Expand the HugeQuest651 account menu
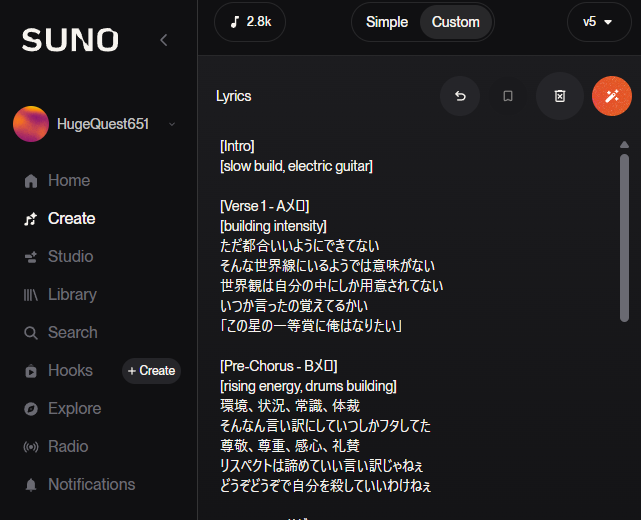The image size is (641, 520). [172, 124]
